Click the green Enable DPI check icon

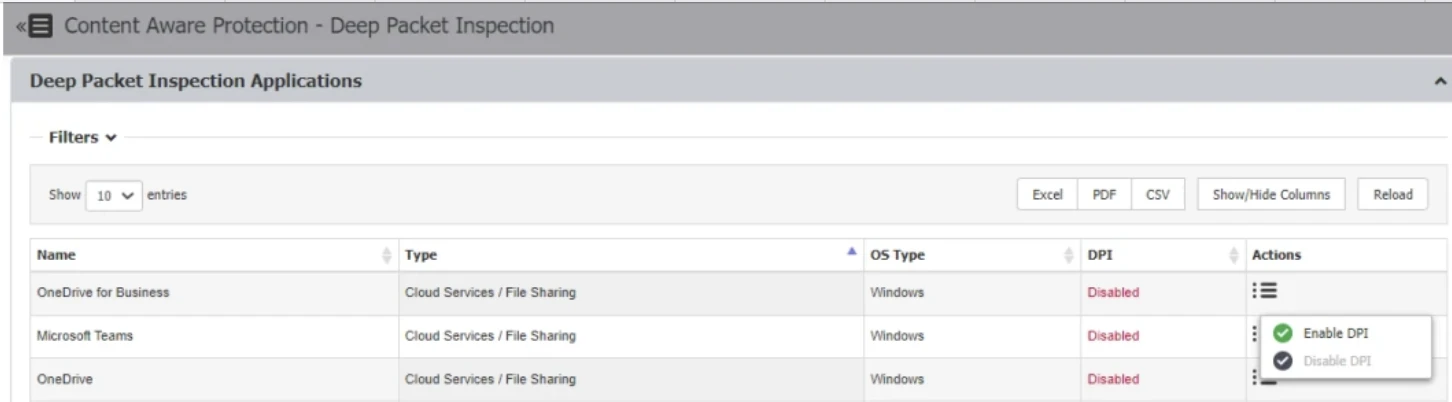tap(1283, 334)
